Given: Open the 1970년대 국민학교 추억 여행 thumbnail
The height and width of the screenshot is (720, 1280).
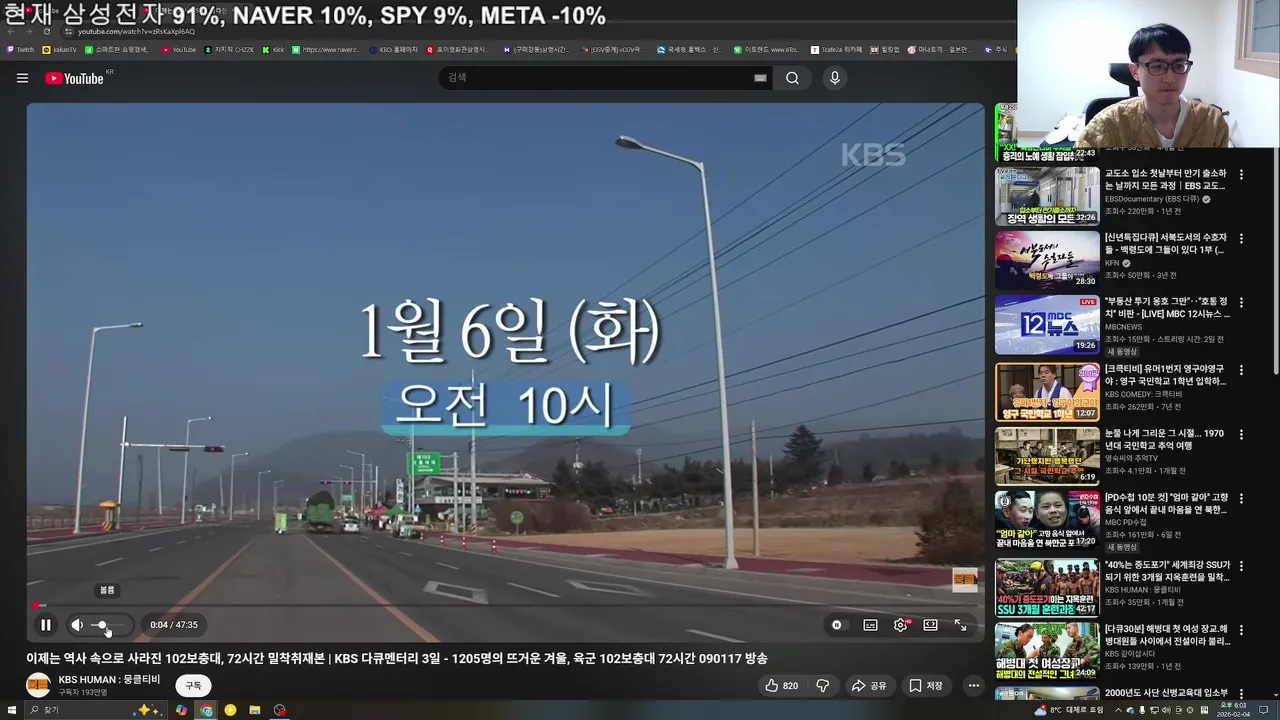Looking at the screenshot, I should [1047, 456].
